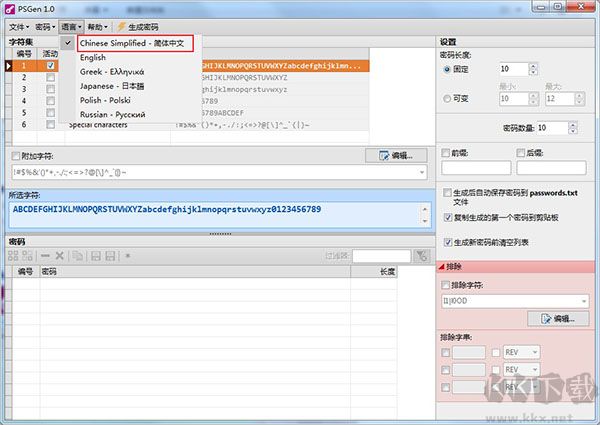The height and width of the screenshot is (425, 600).
Task: Enable the first 排除字串 row checkbox
Action: (445, 352)
